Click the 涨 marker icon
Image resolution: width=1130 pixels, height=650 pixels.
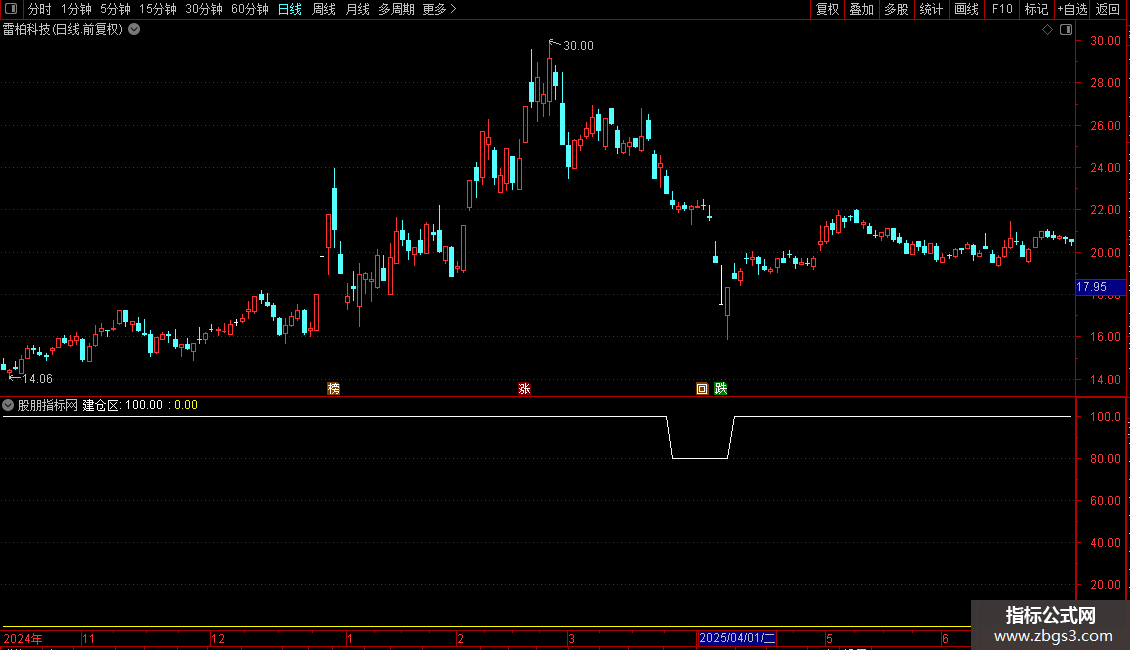pyautogui.click(x=524, y=389)
